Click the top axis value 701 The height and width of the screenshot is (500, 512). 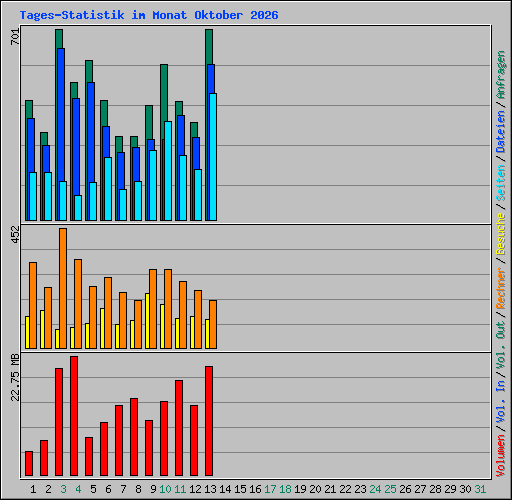click(15, 37)
